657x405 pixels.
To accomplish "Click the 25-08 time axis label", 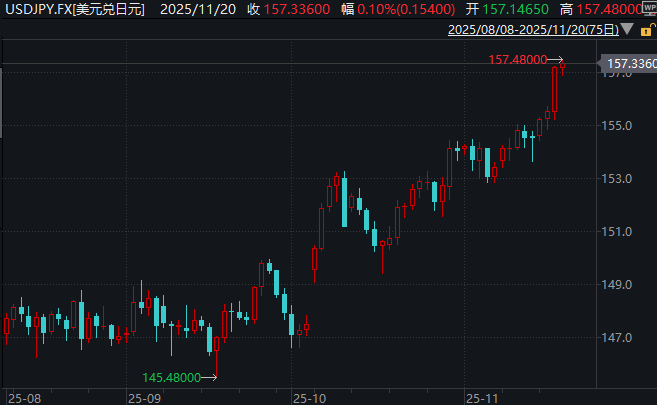I will (24, 398).
